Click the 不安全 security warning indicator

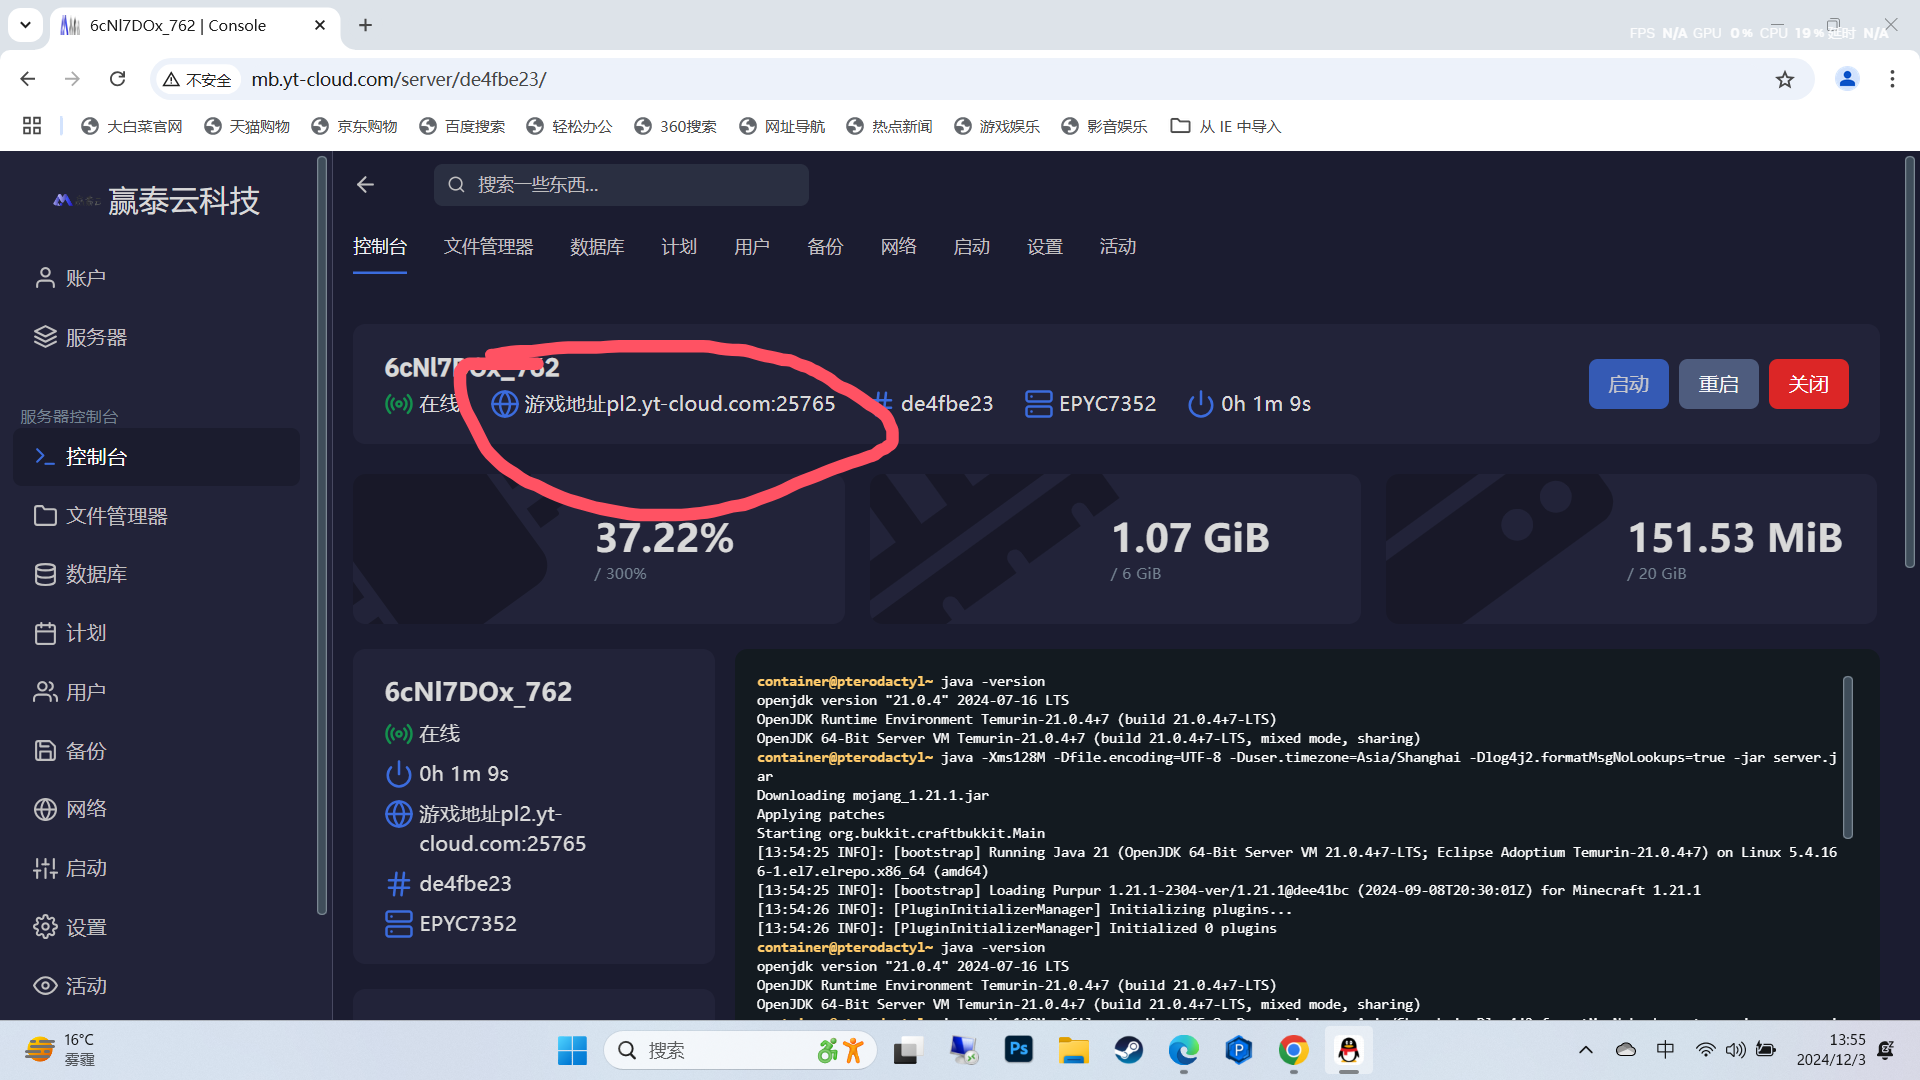197,79
